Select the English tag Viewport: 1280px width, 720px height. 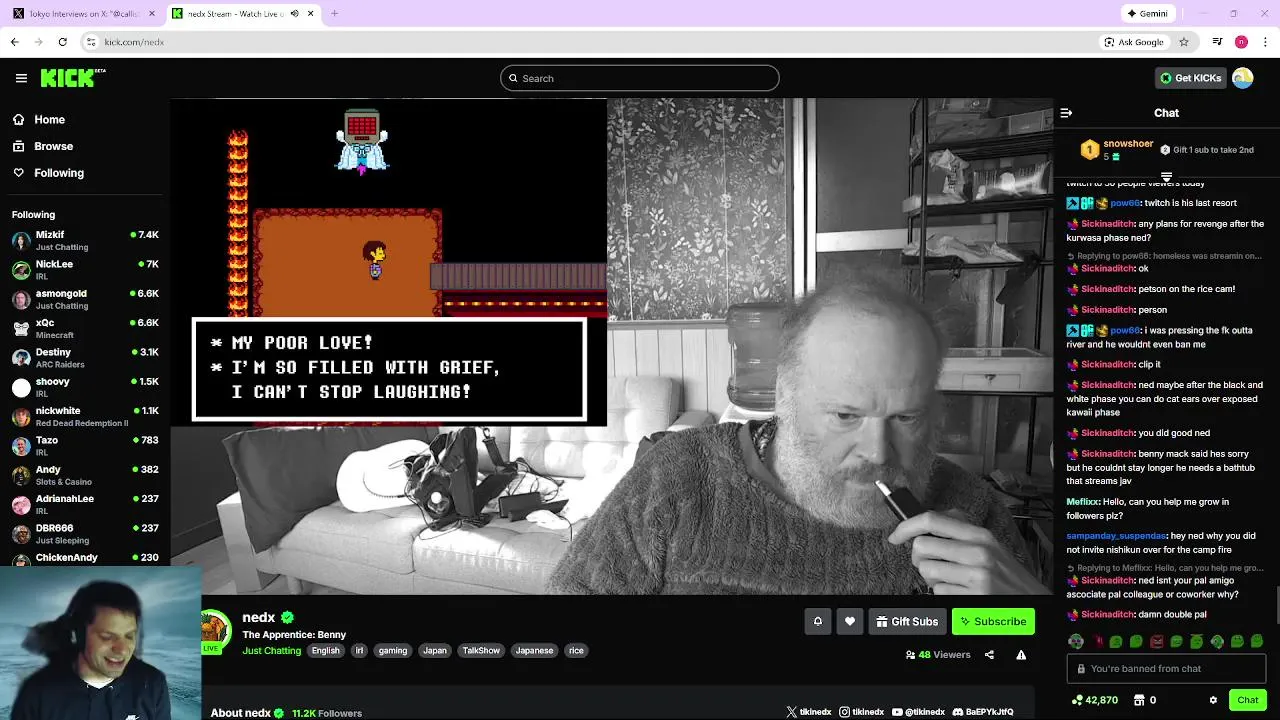[325, 651]
